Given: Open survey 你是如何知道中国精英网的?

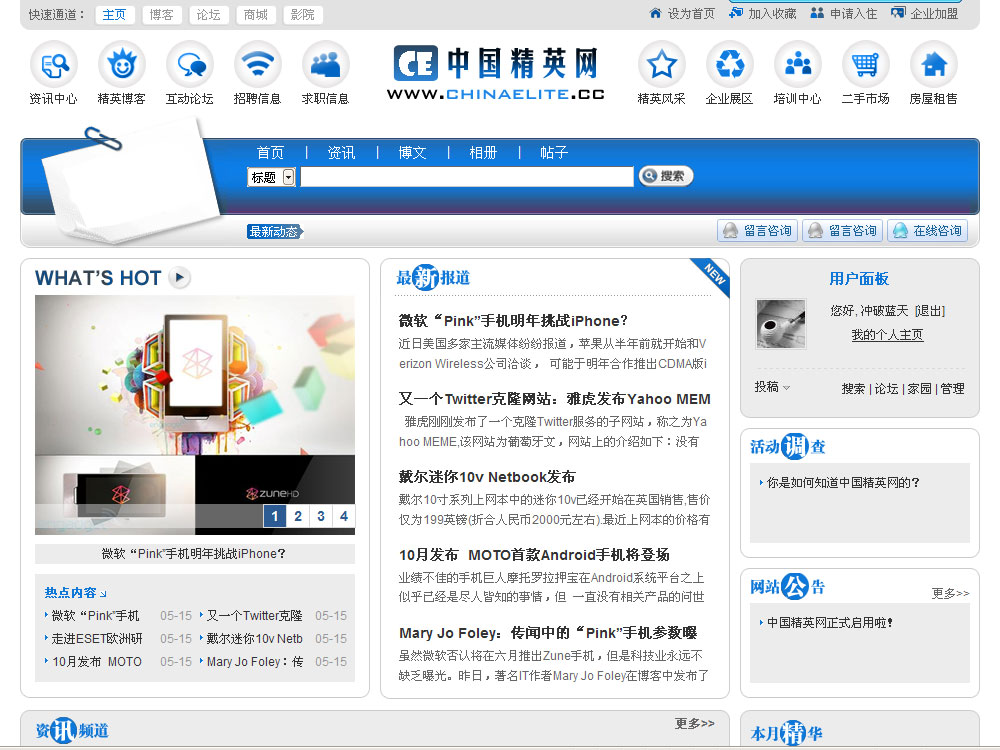Looking at the screenshot, I should coord(843,483).
